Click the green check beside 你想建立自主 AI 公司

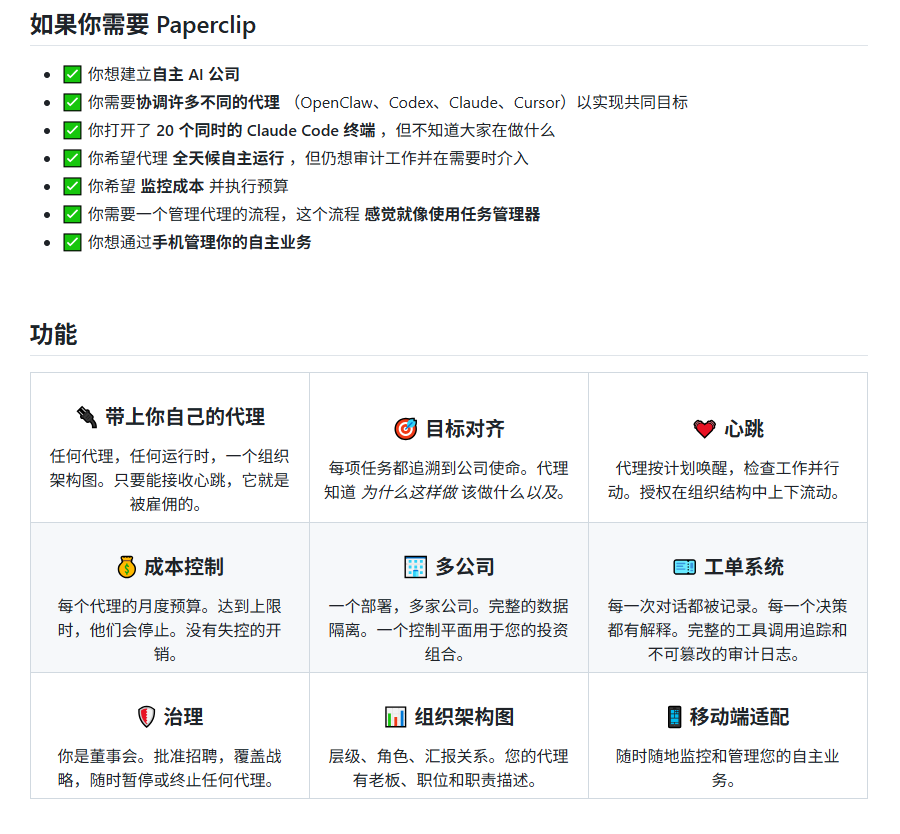coord(72,75)
